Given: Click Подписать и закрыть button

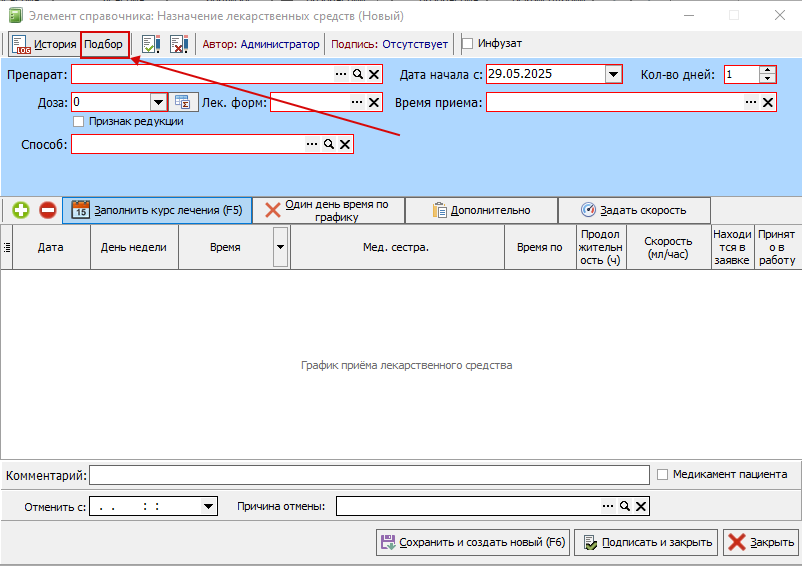Looking at the screenshot, I should click(647, 542).
